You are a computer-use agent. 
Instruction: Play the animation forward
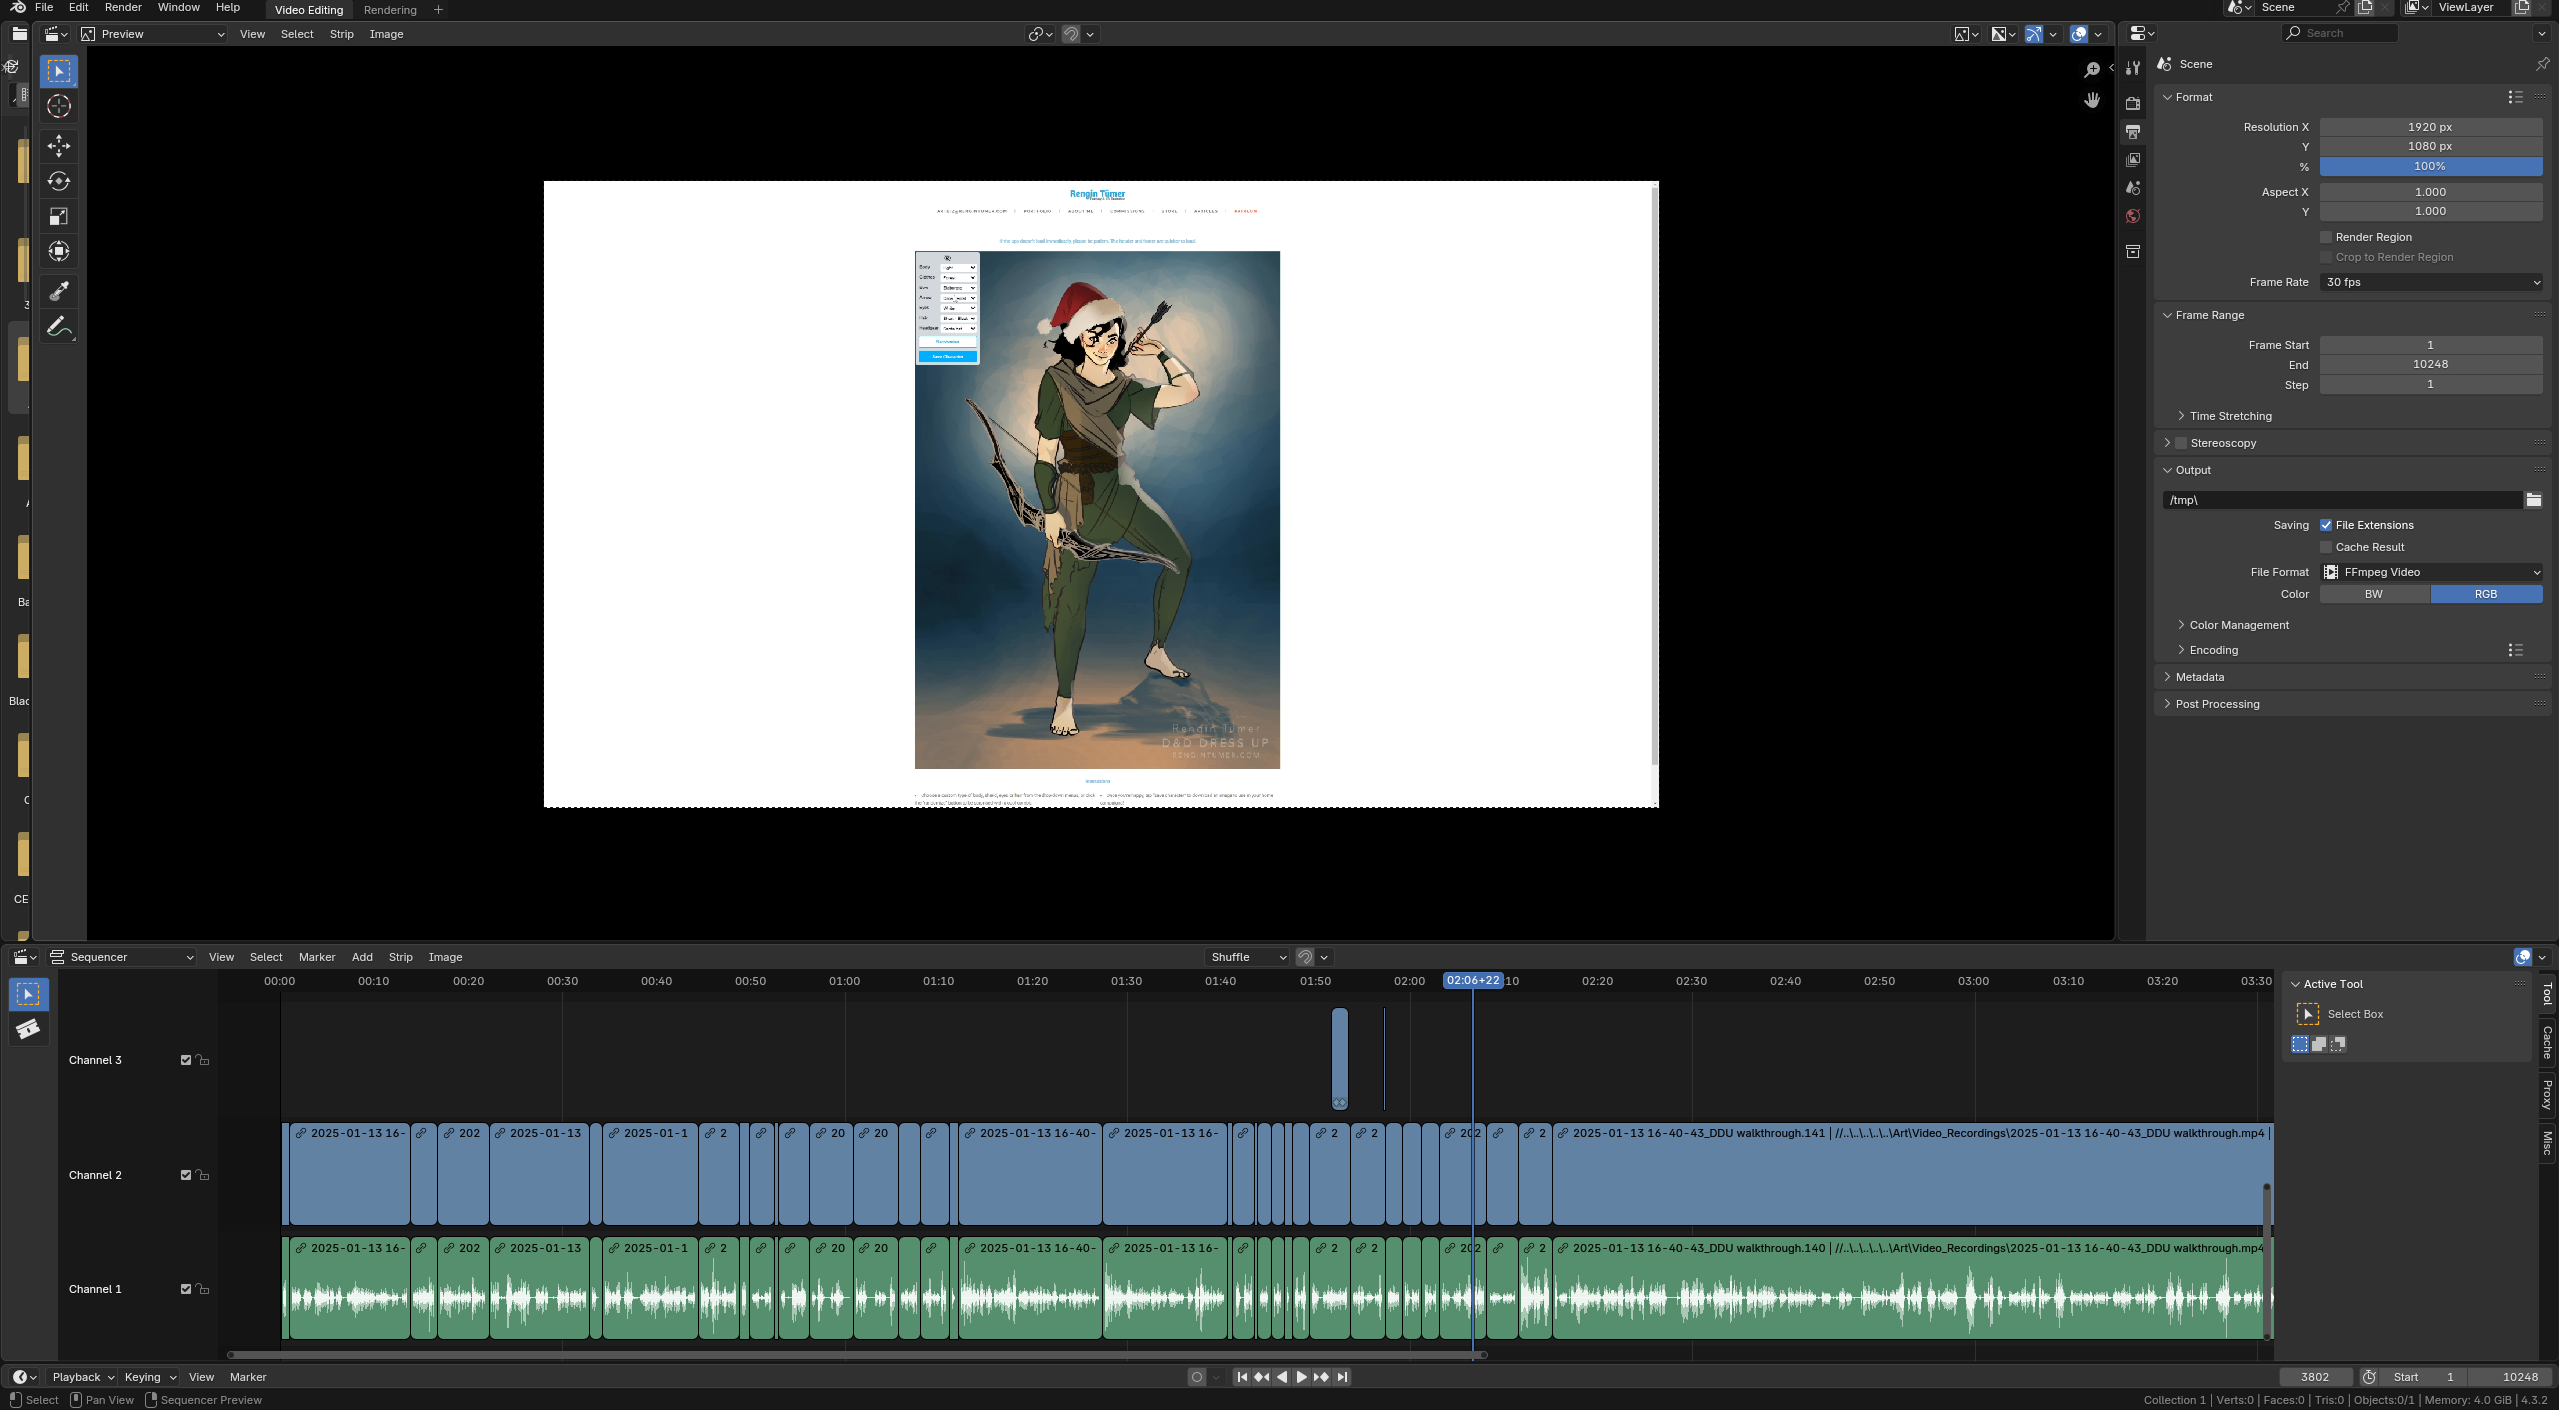click(x=1302, y=1377)
